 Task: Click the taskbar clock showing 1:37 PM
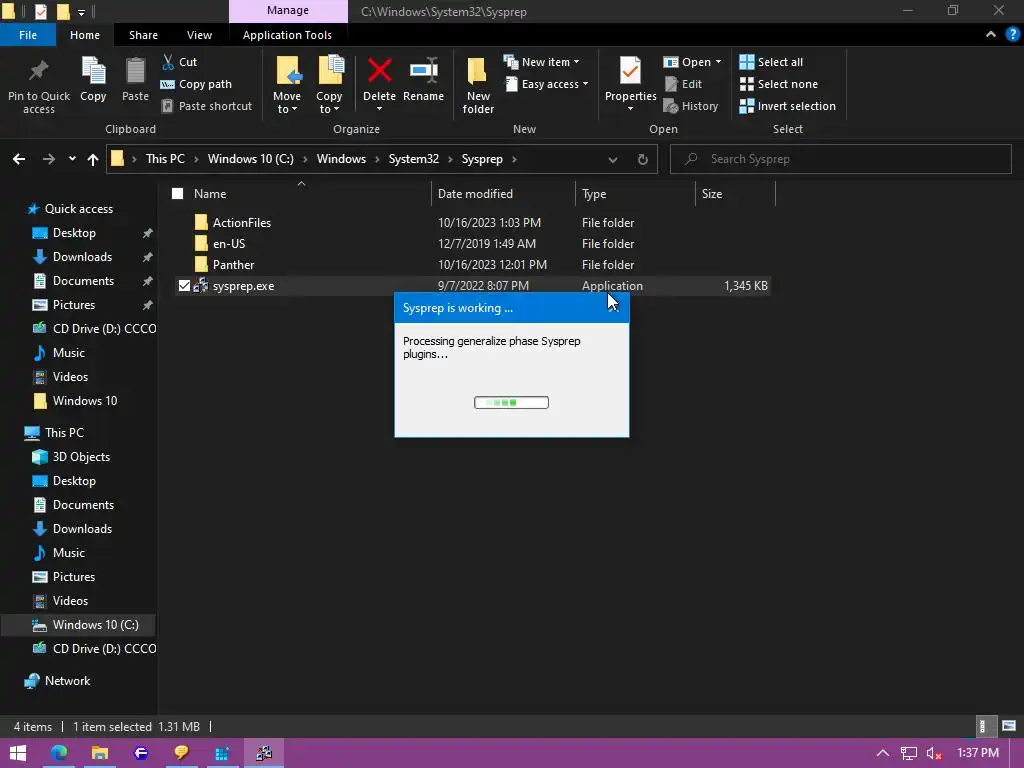tap(978, 753)
